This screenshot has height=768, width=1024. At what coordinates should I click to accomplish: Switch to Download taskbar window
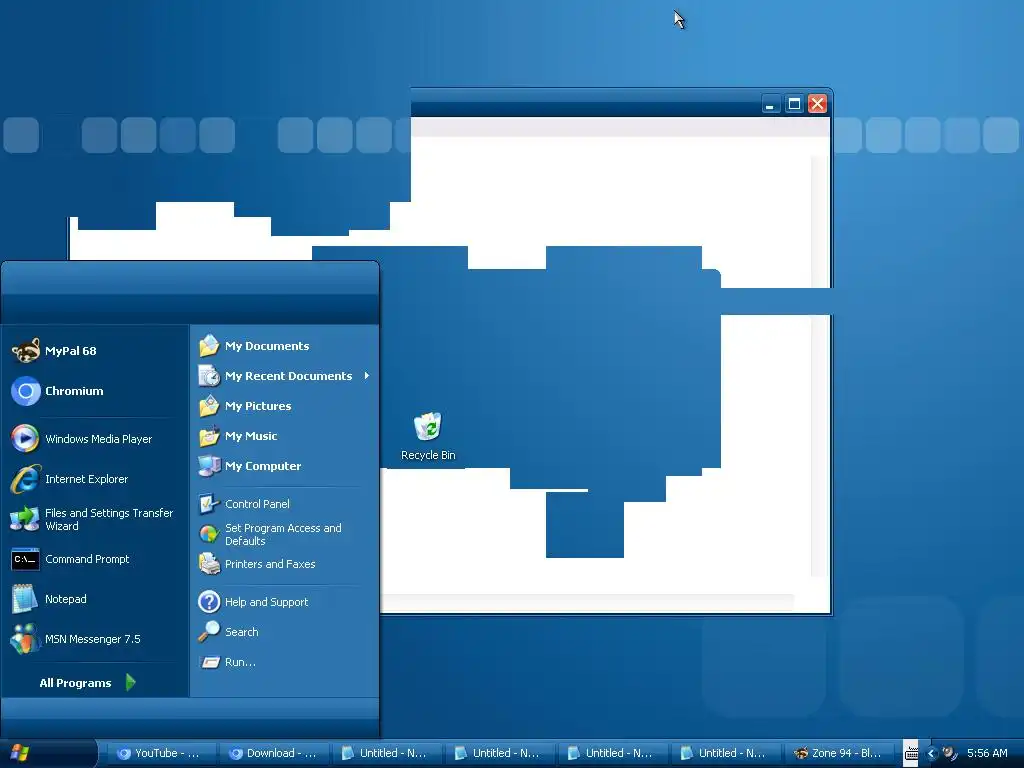click(x=276, y=753)
